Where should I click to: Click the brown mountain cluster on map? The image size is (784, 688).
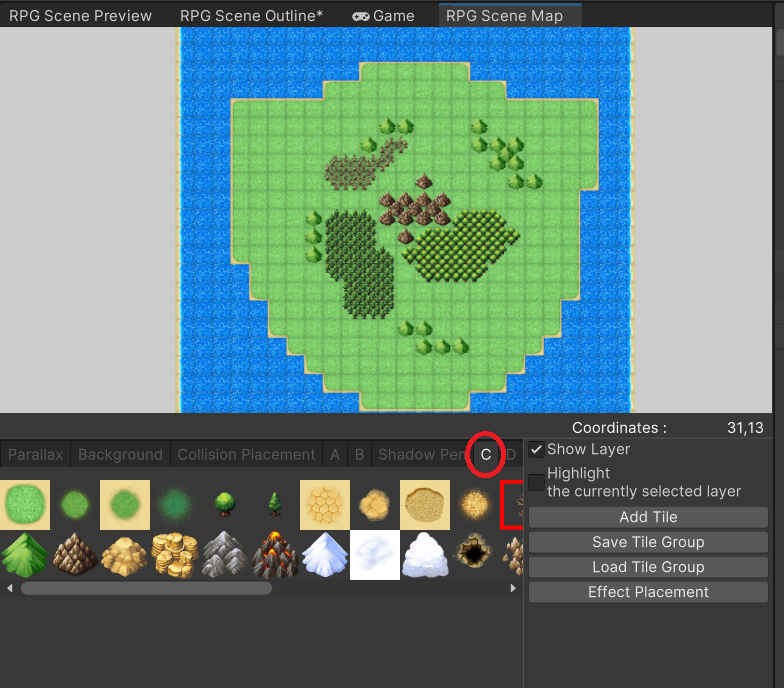coord(414,208)
